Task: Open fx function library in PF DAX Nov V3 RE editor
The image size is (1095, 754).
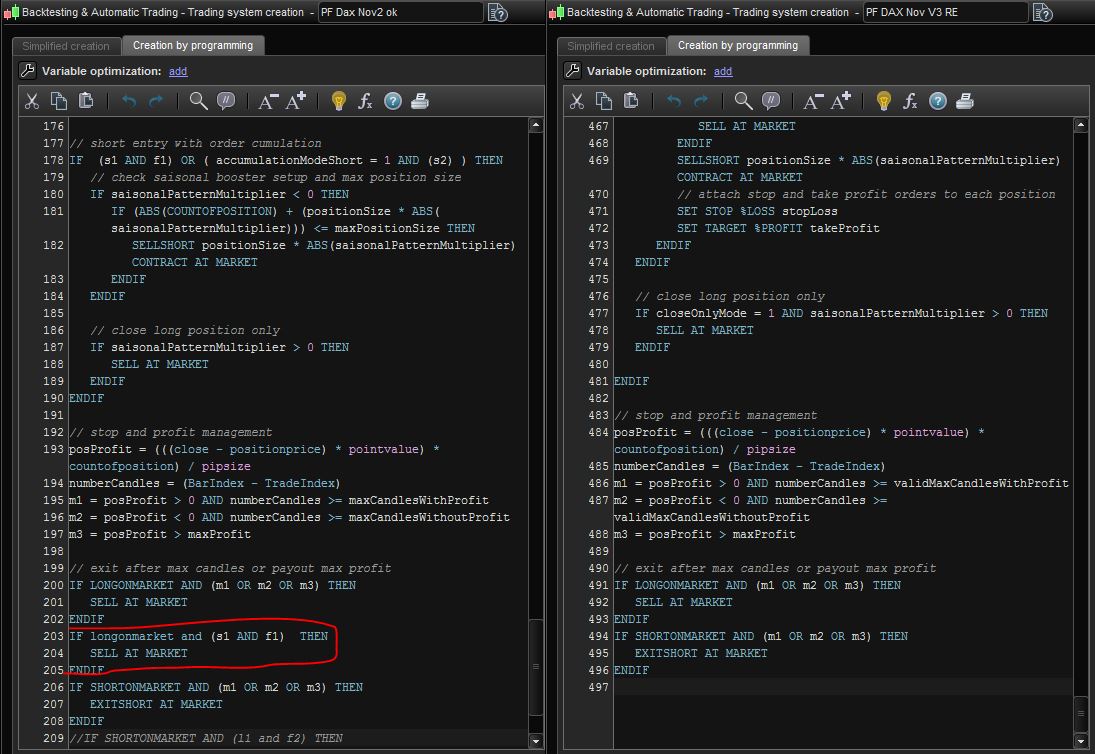Action: (x=910, y=101)
